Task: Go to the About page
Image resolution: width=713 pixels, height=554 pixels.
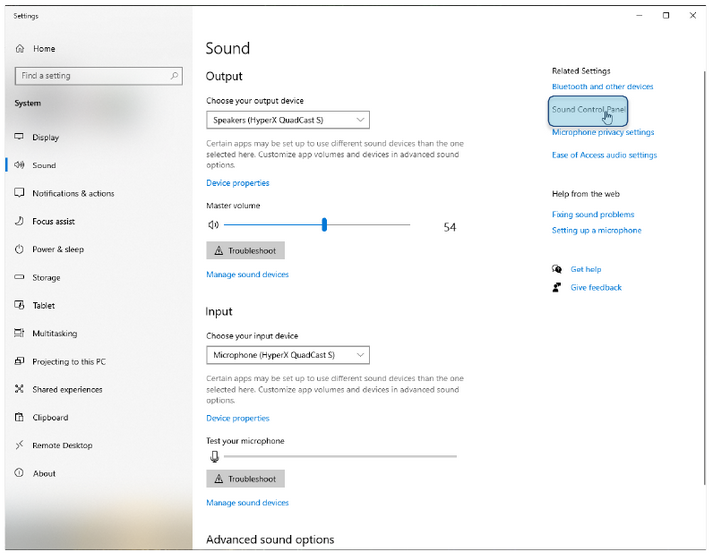Action: click(44, 473)
